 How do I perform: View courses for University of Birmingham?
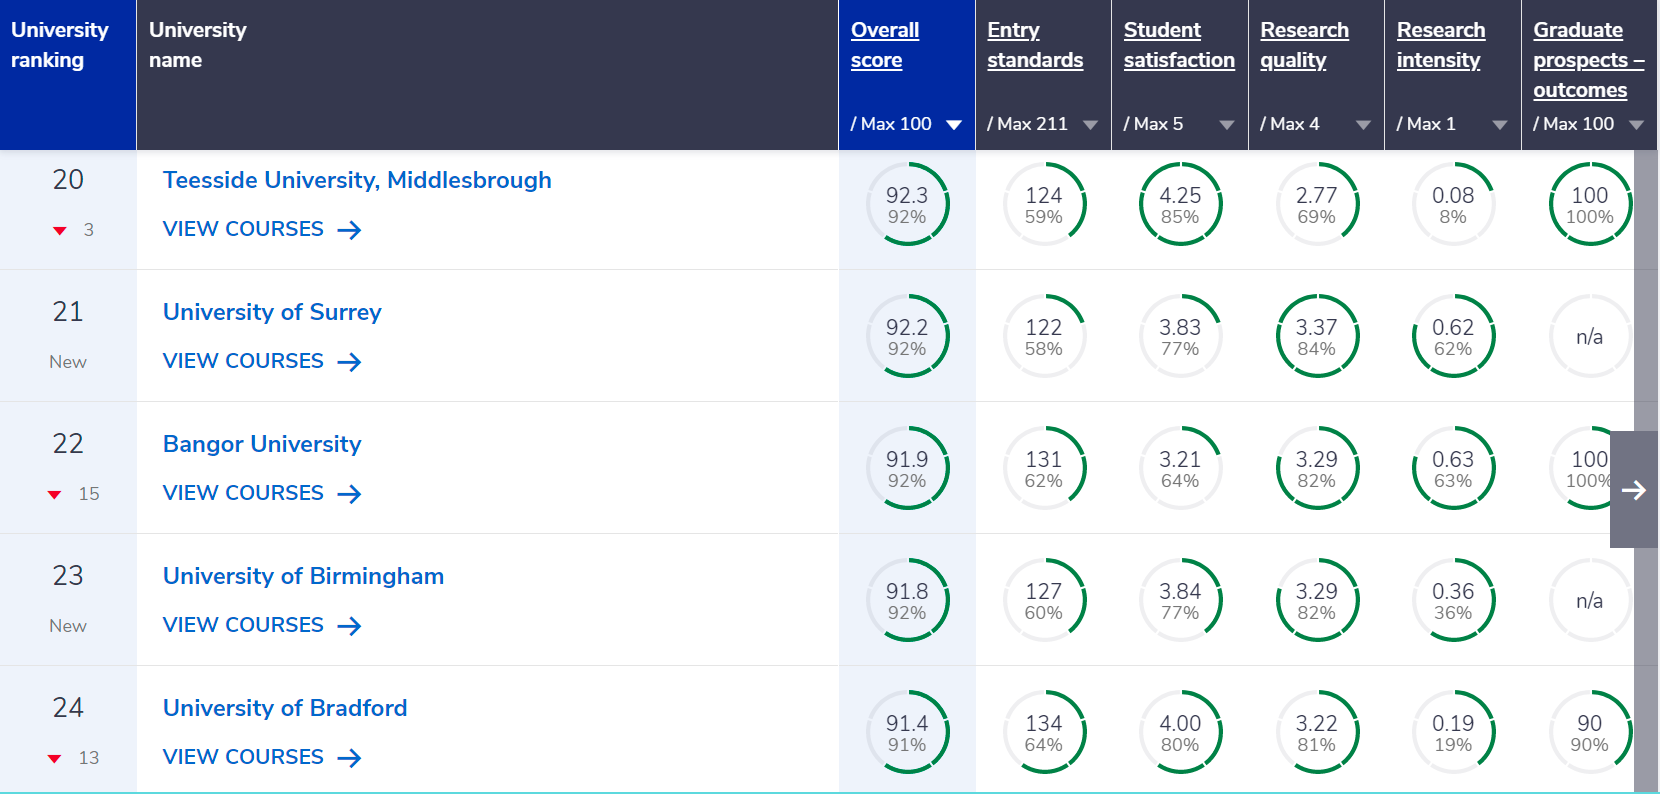tap(262, 625)
